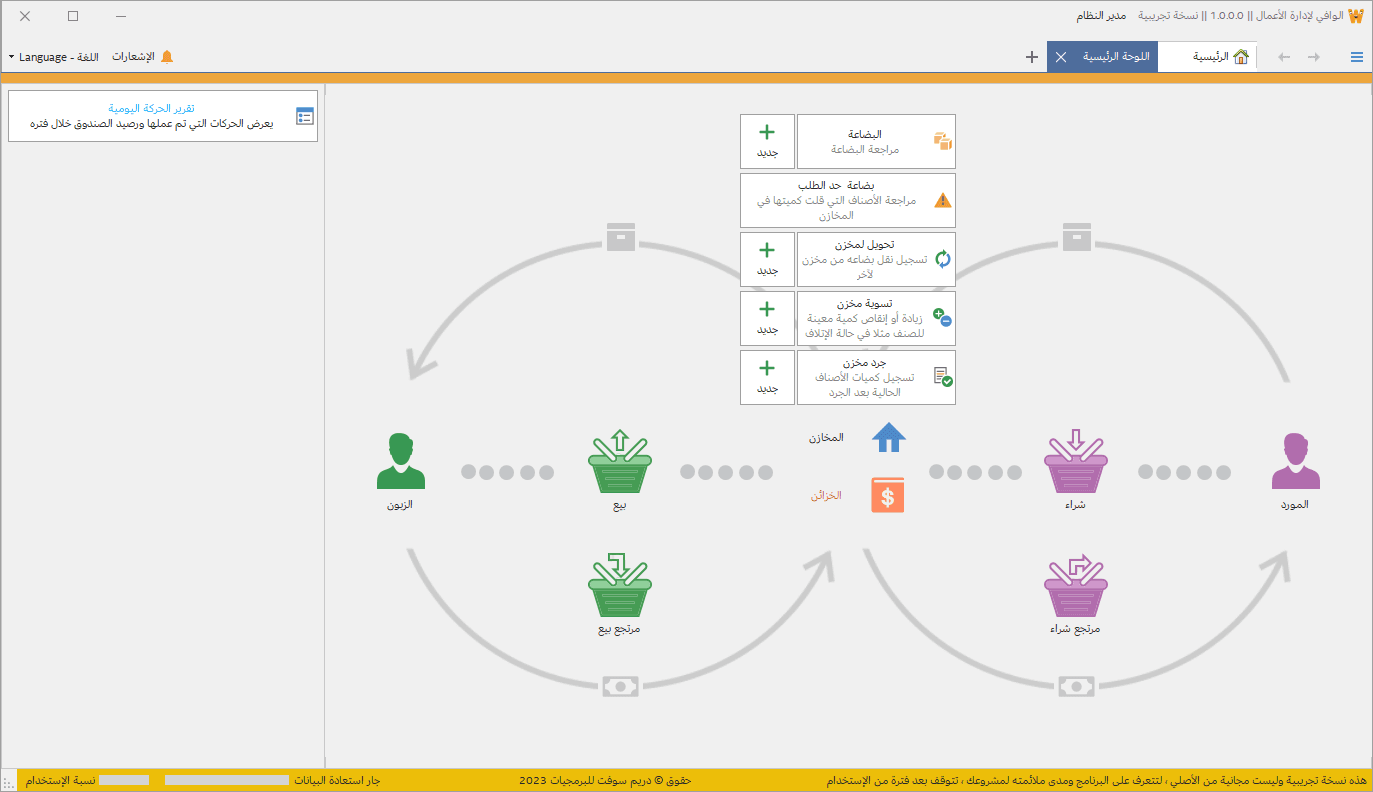Viewport: 1373px width, 792px height.
Task: Click the gray cash icon below purchase return
Action: point(1076,687)
